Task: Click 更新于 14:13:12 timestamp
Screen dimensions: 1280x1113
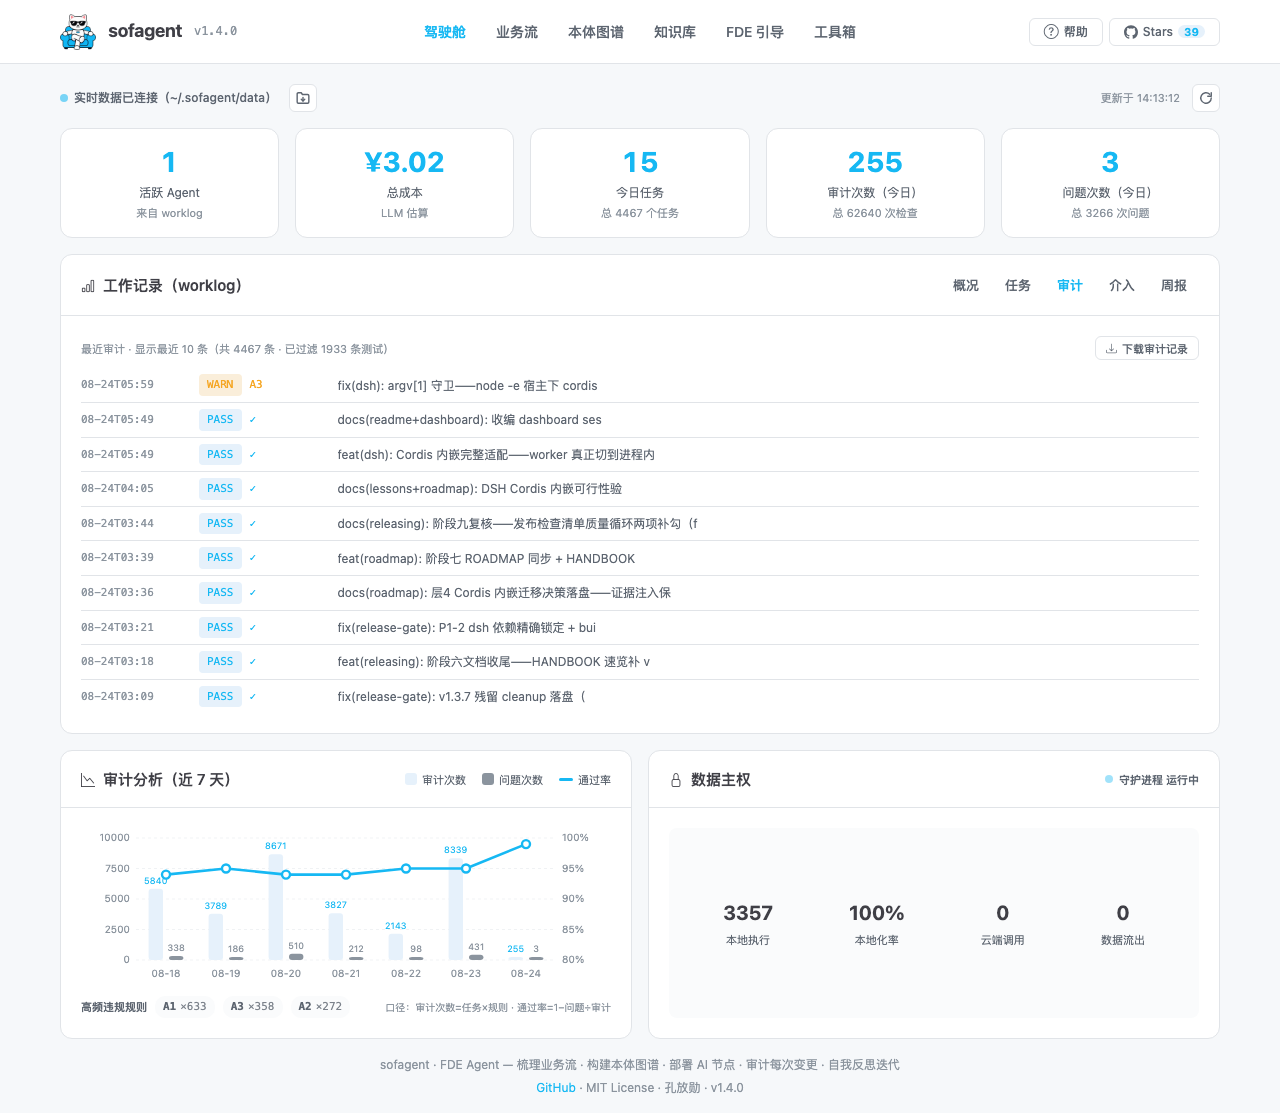Action: point(1140,98)
